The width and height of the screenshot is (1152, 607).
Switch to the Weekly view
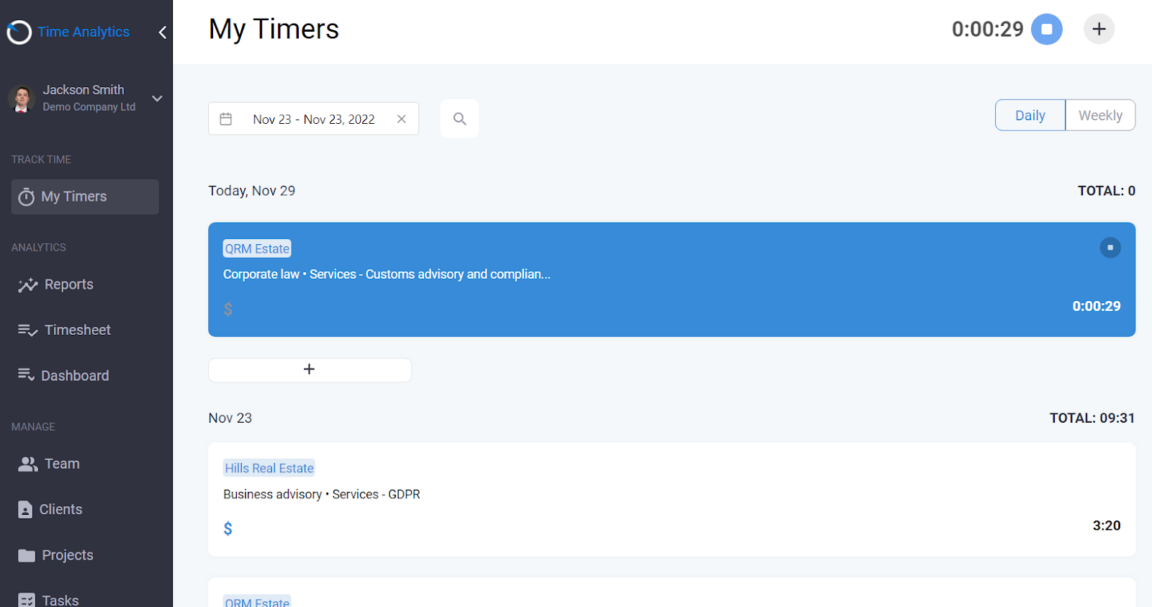(1100, 115)
